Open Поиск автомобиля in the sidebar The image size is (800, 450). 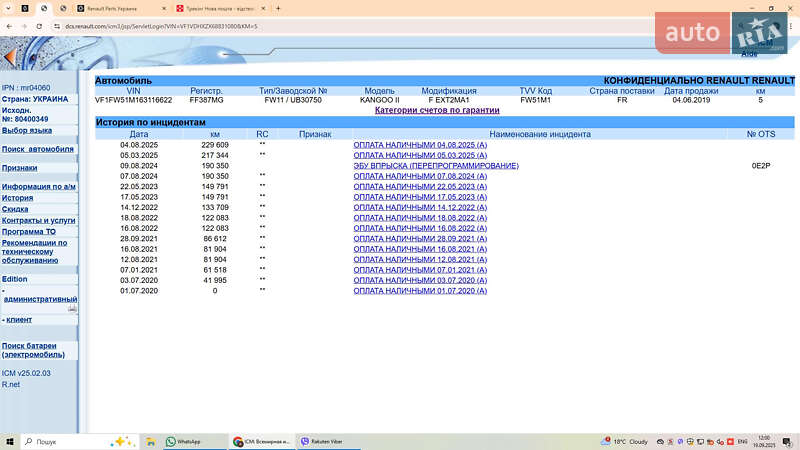click(38, 149)
